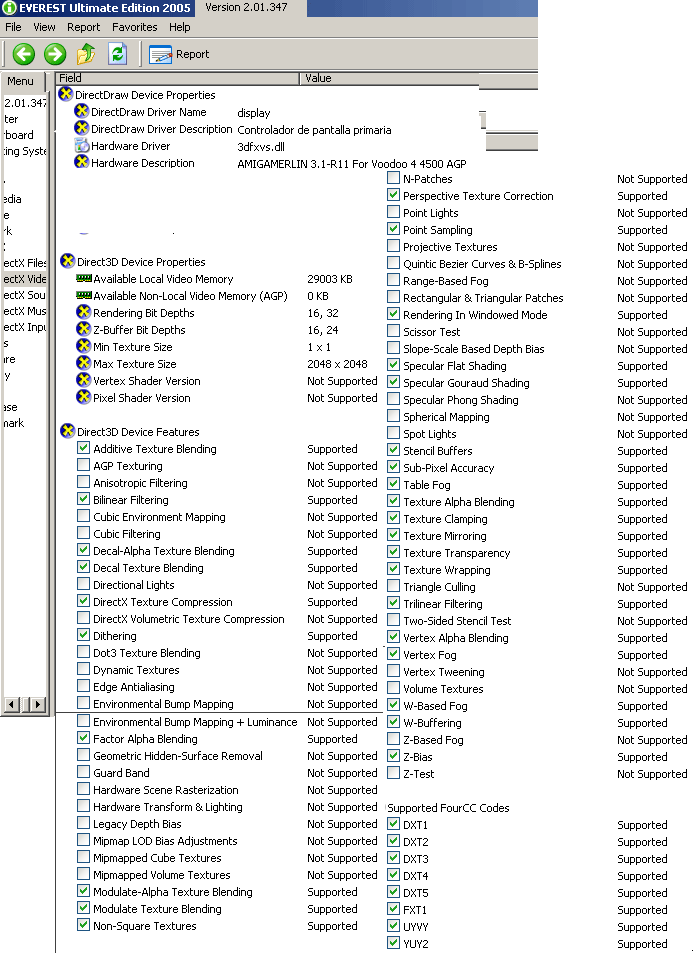Screen dimensions: 693x953
Task: Click the 'Texture Mirroring' feature label
Action: pyautogui.click(x=445, y=536)
